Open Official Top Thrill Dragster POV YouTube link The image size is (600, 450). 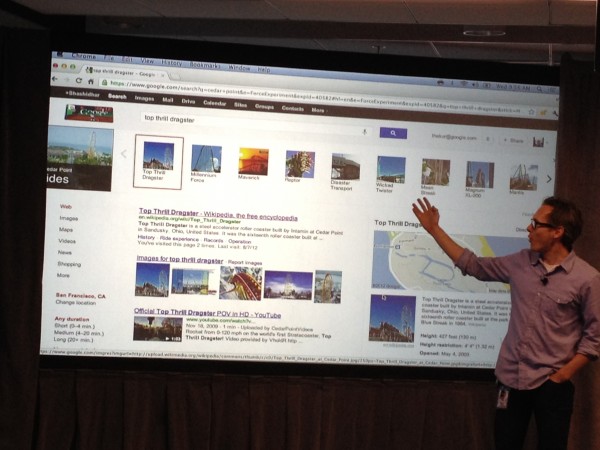209,311
